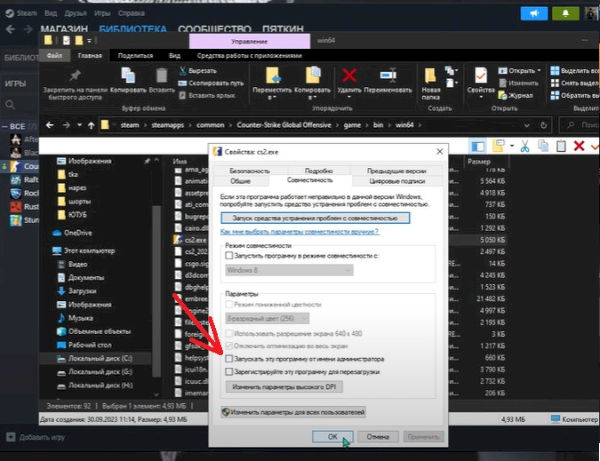The width and height of the screenshot is (600, 461).
Task: Click the navigation pane vertical scrollbar
Action: pos(156,291)
